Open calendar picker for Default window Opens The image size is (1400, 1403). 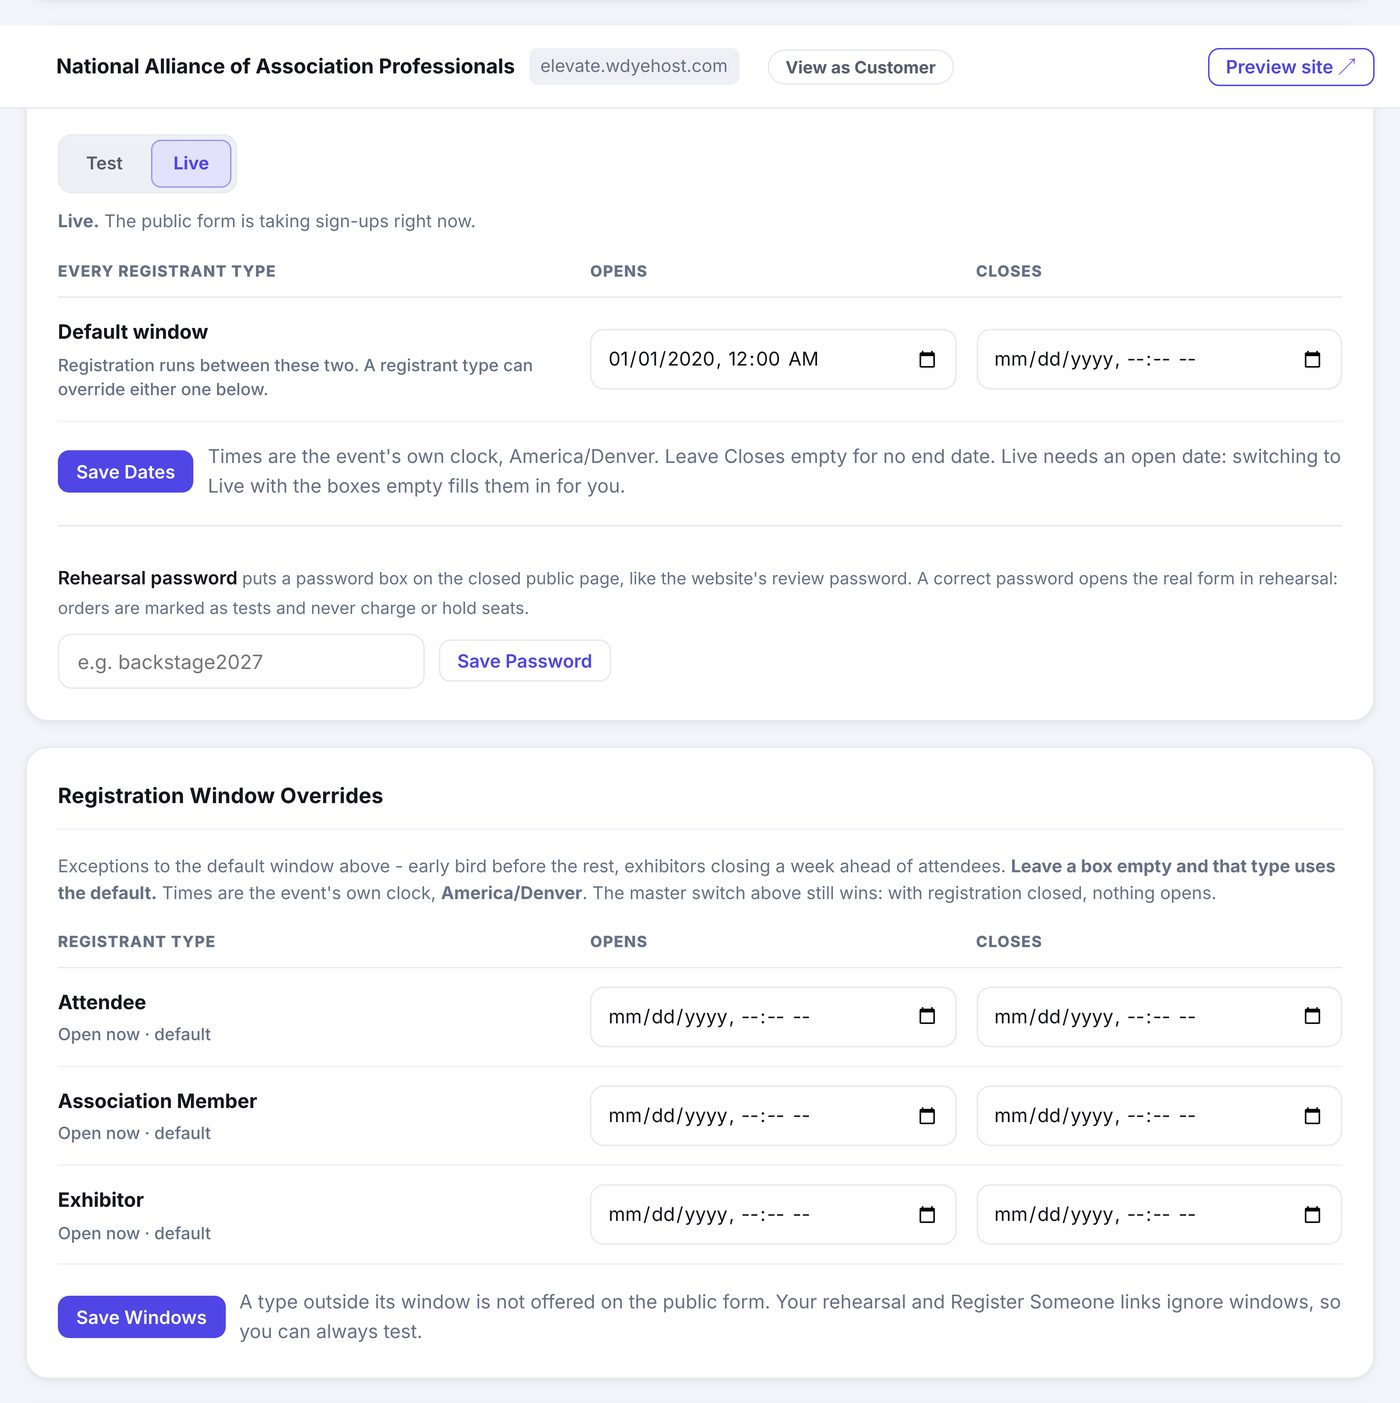[927, 359]
